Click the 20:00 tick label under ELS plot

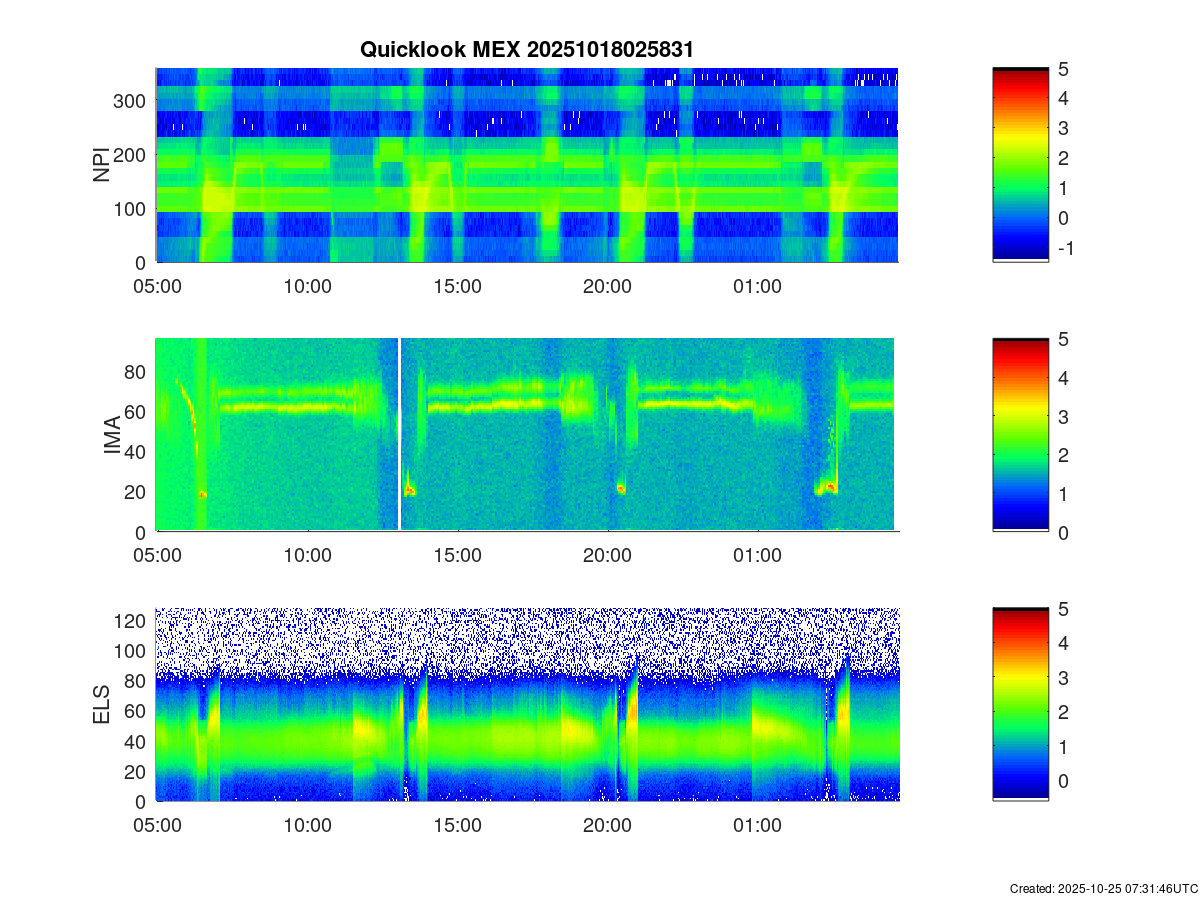pyautogui.click(x=607, y=826)
